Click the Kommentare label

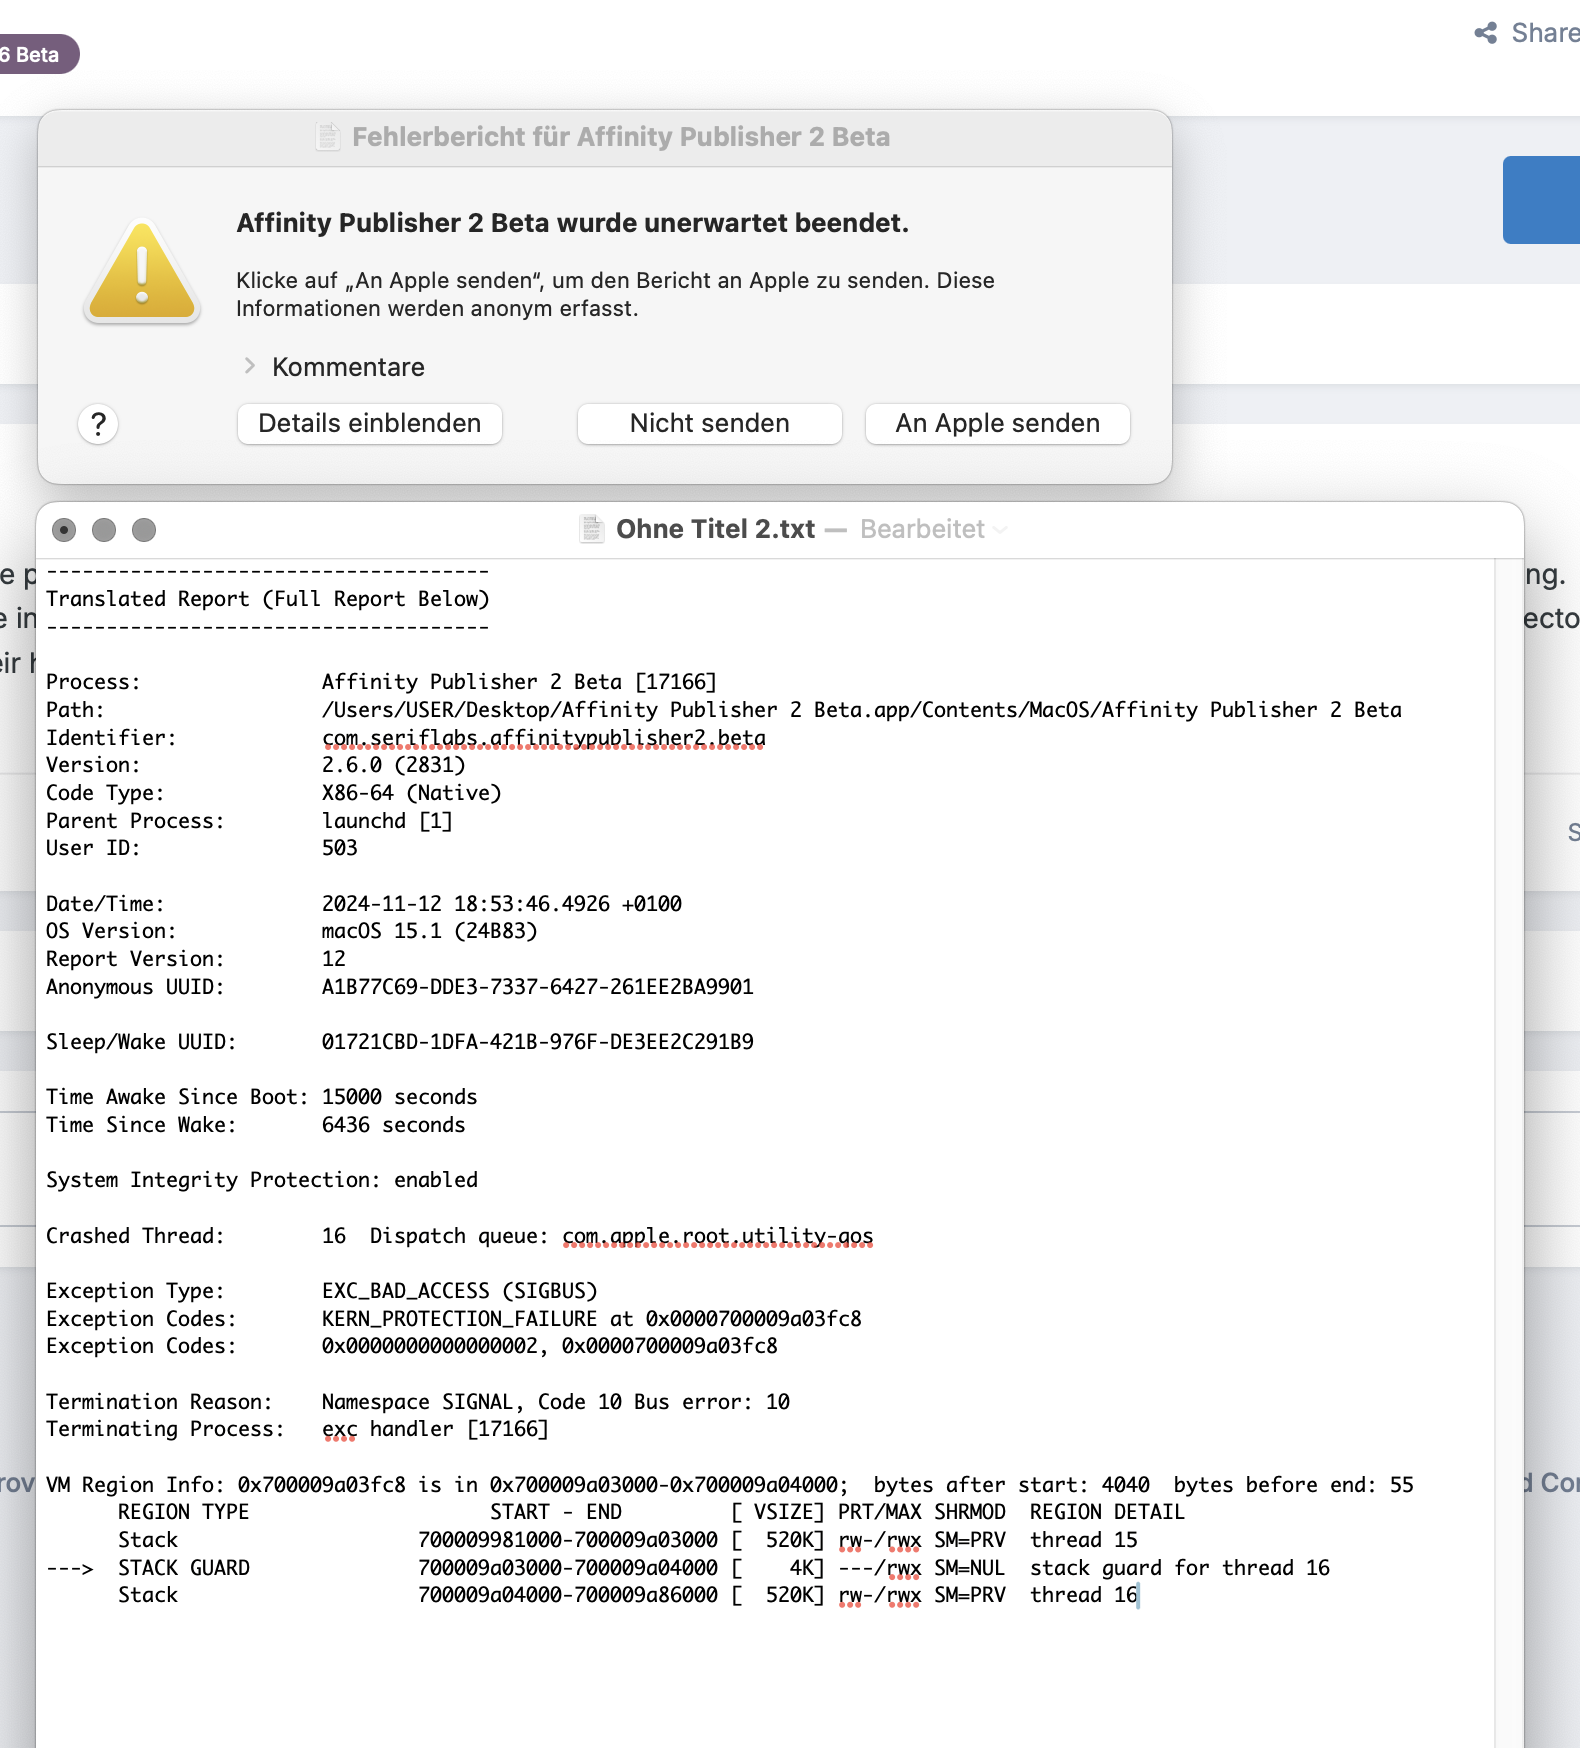348,367
